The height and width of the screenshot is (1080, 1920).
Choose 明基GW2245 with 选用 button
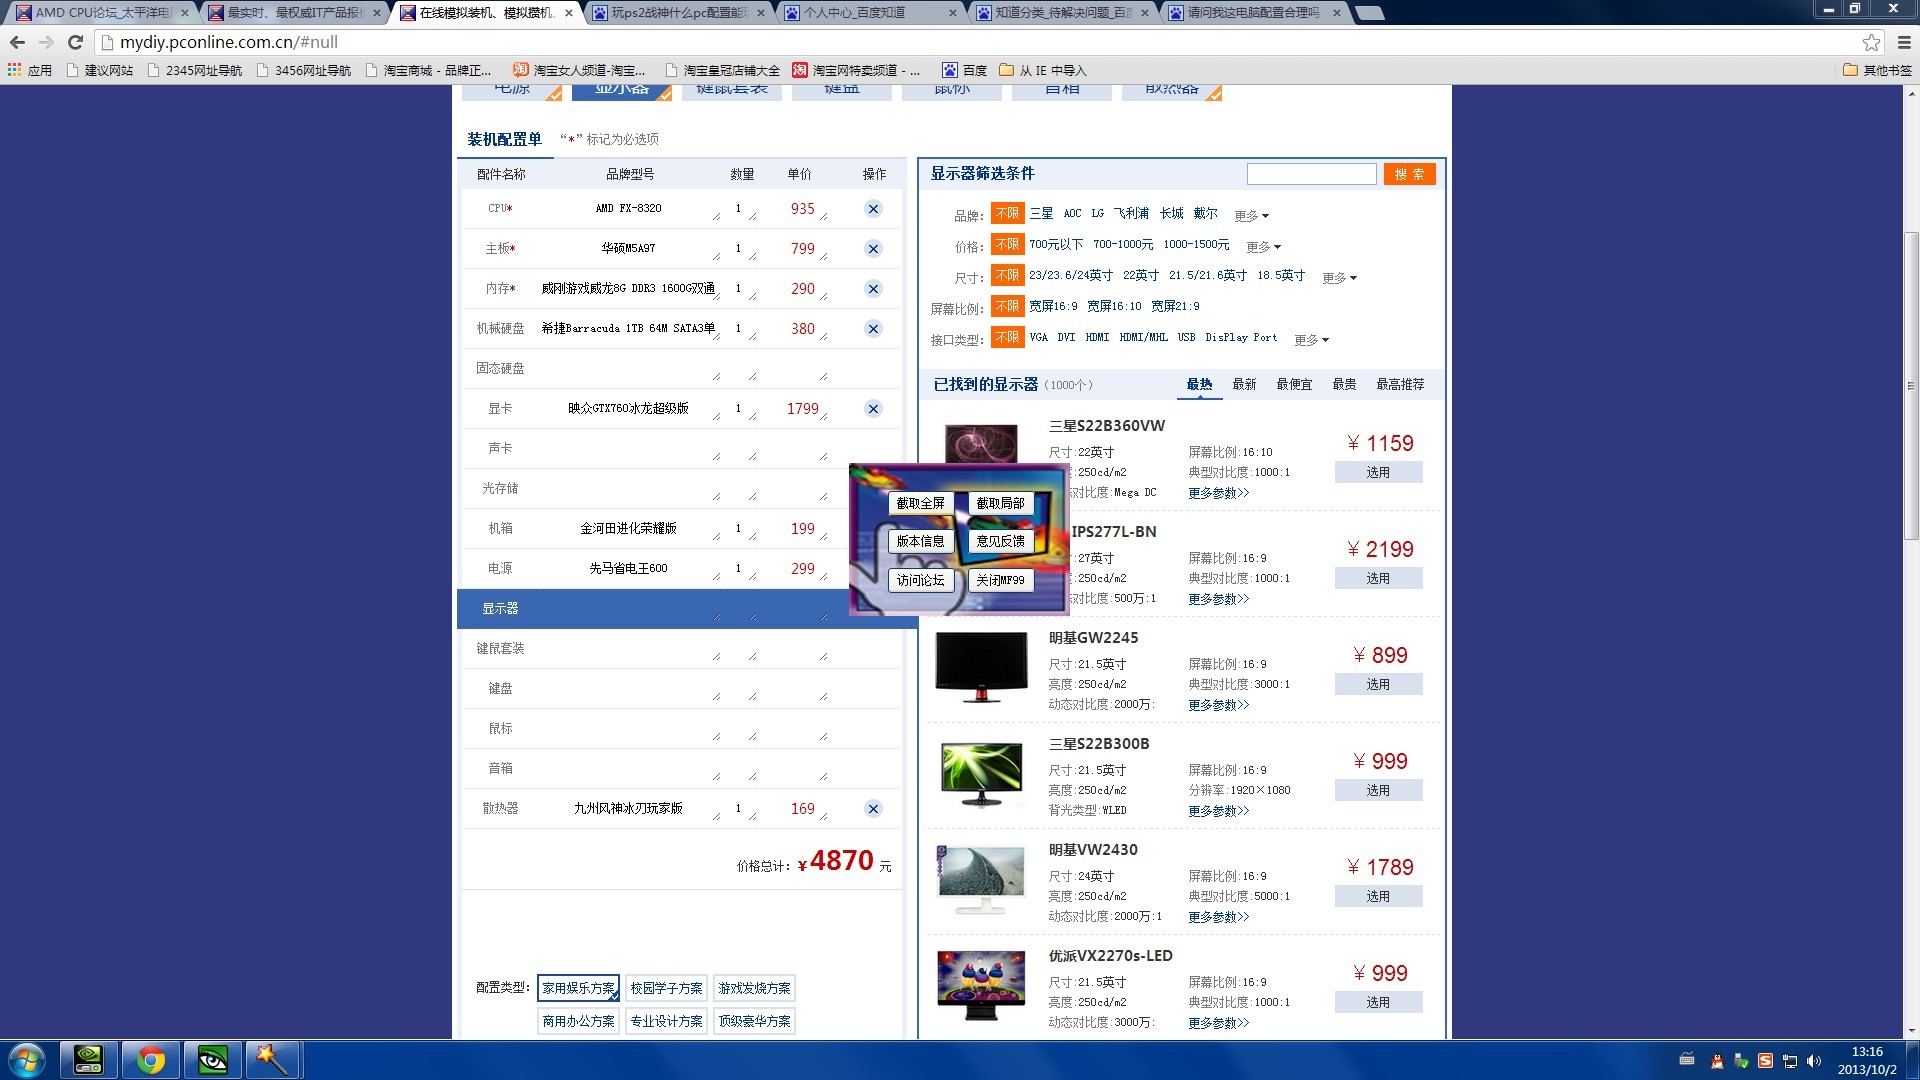1378,684
